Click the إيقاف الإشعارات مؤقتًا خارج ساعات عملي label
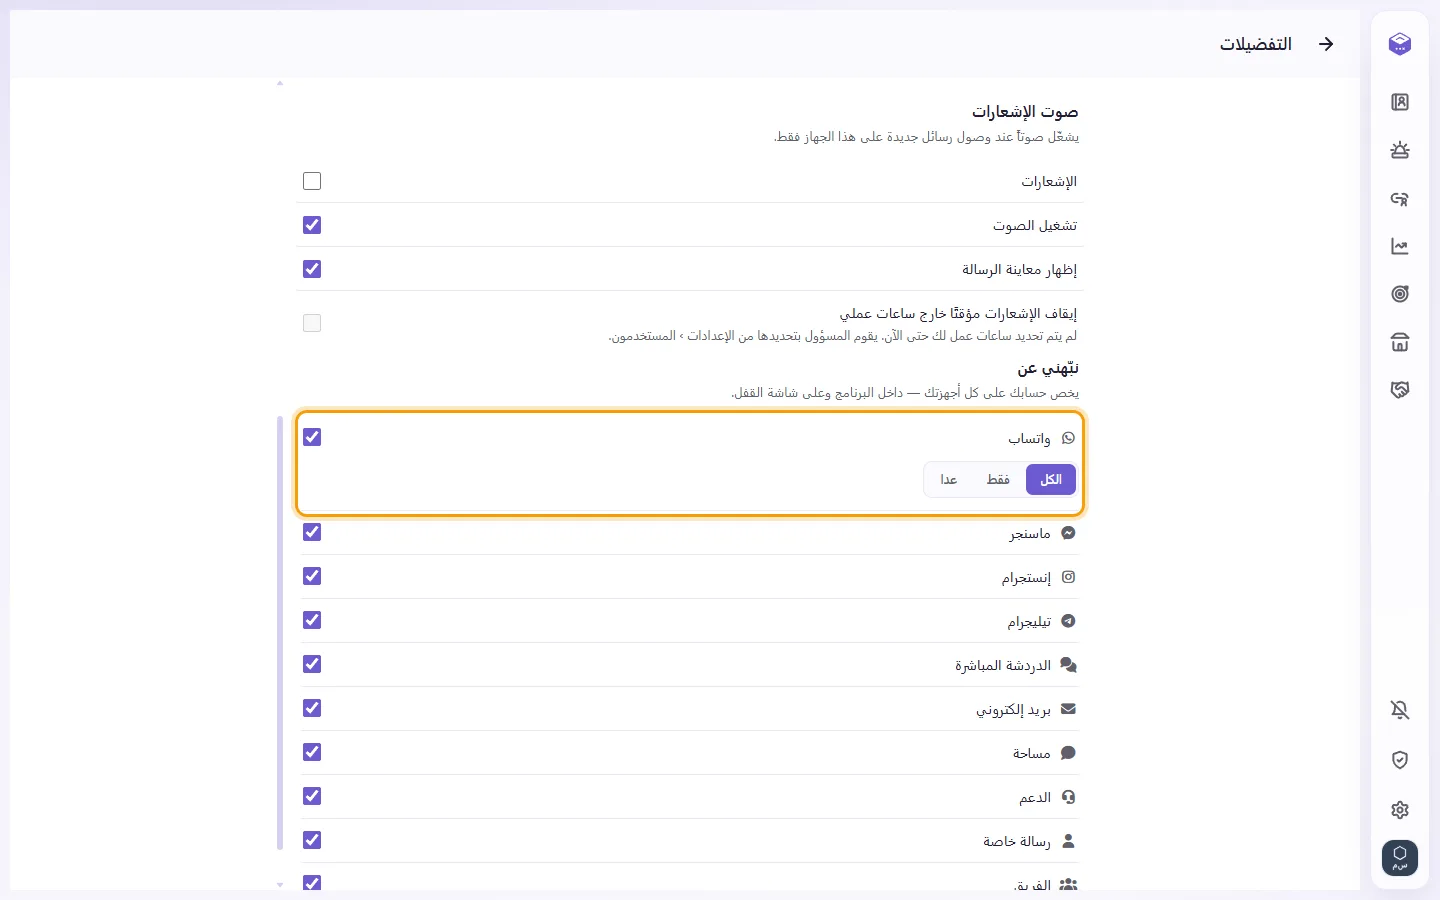Screen dimensions: 1440x900 (x=958, y=313)
